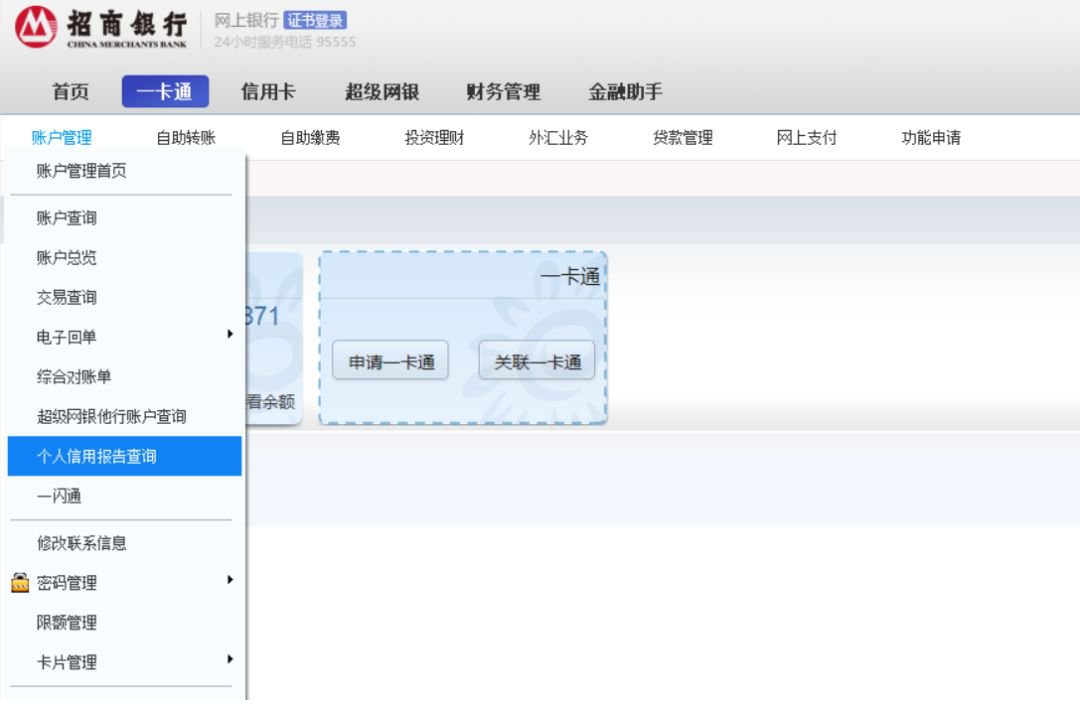Choose 交易查询 from the account menu
This screenshot has height=709, width=1080.
point(67,297)
